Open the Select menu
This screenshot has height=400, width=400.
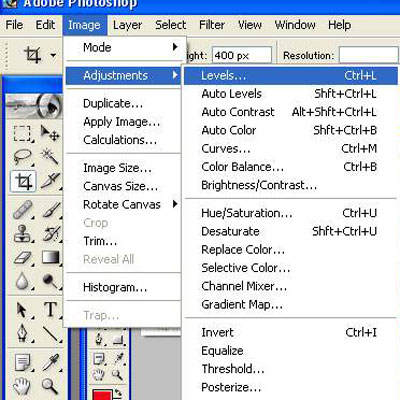171,25
